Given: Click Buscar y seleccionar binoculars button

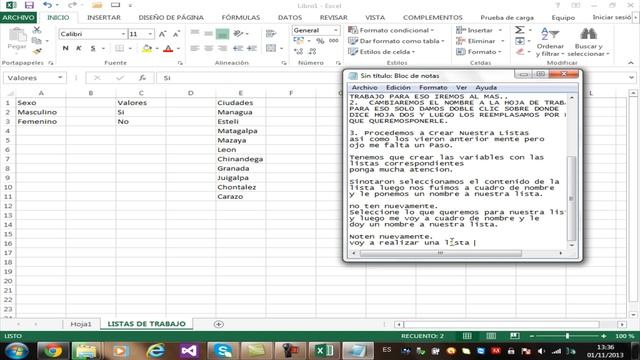Looking at the screenshot, I should point(588,42).
